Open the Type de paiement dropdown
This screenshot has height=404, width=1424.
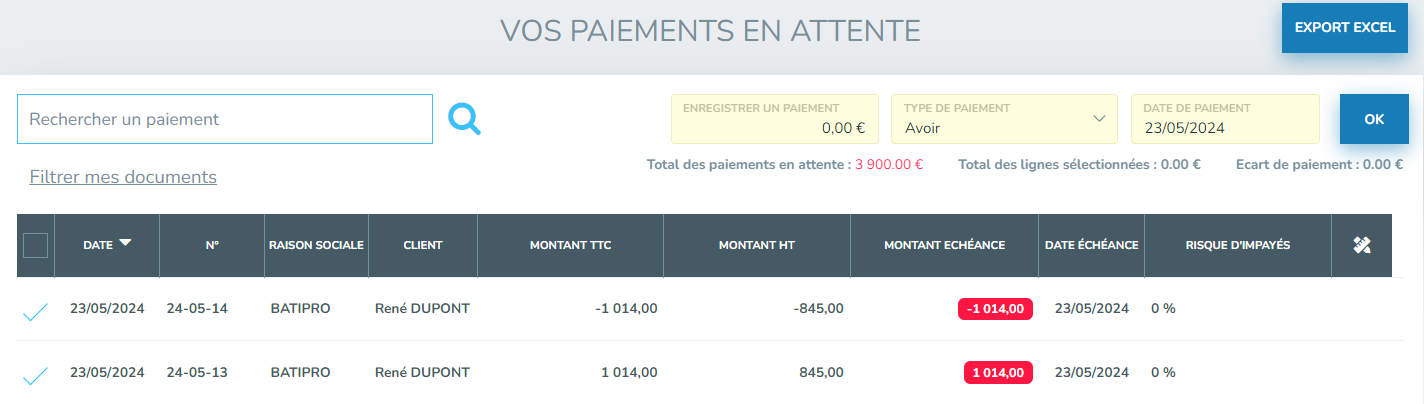[x=1004, y=119]
